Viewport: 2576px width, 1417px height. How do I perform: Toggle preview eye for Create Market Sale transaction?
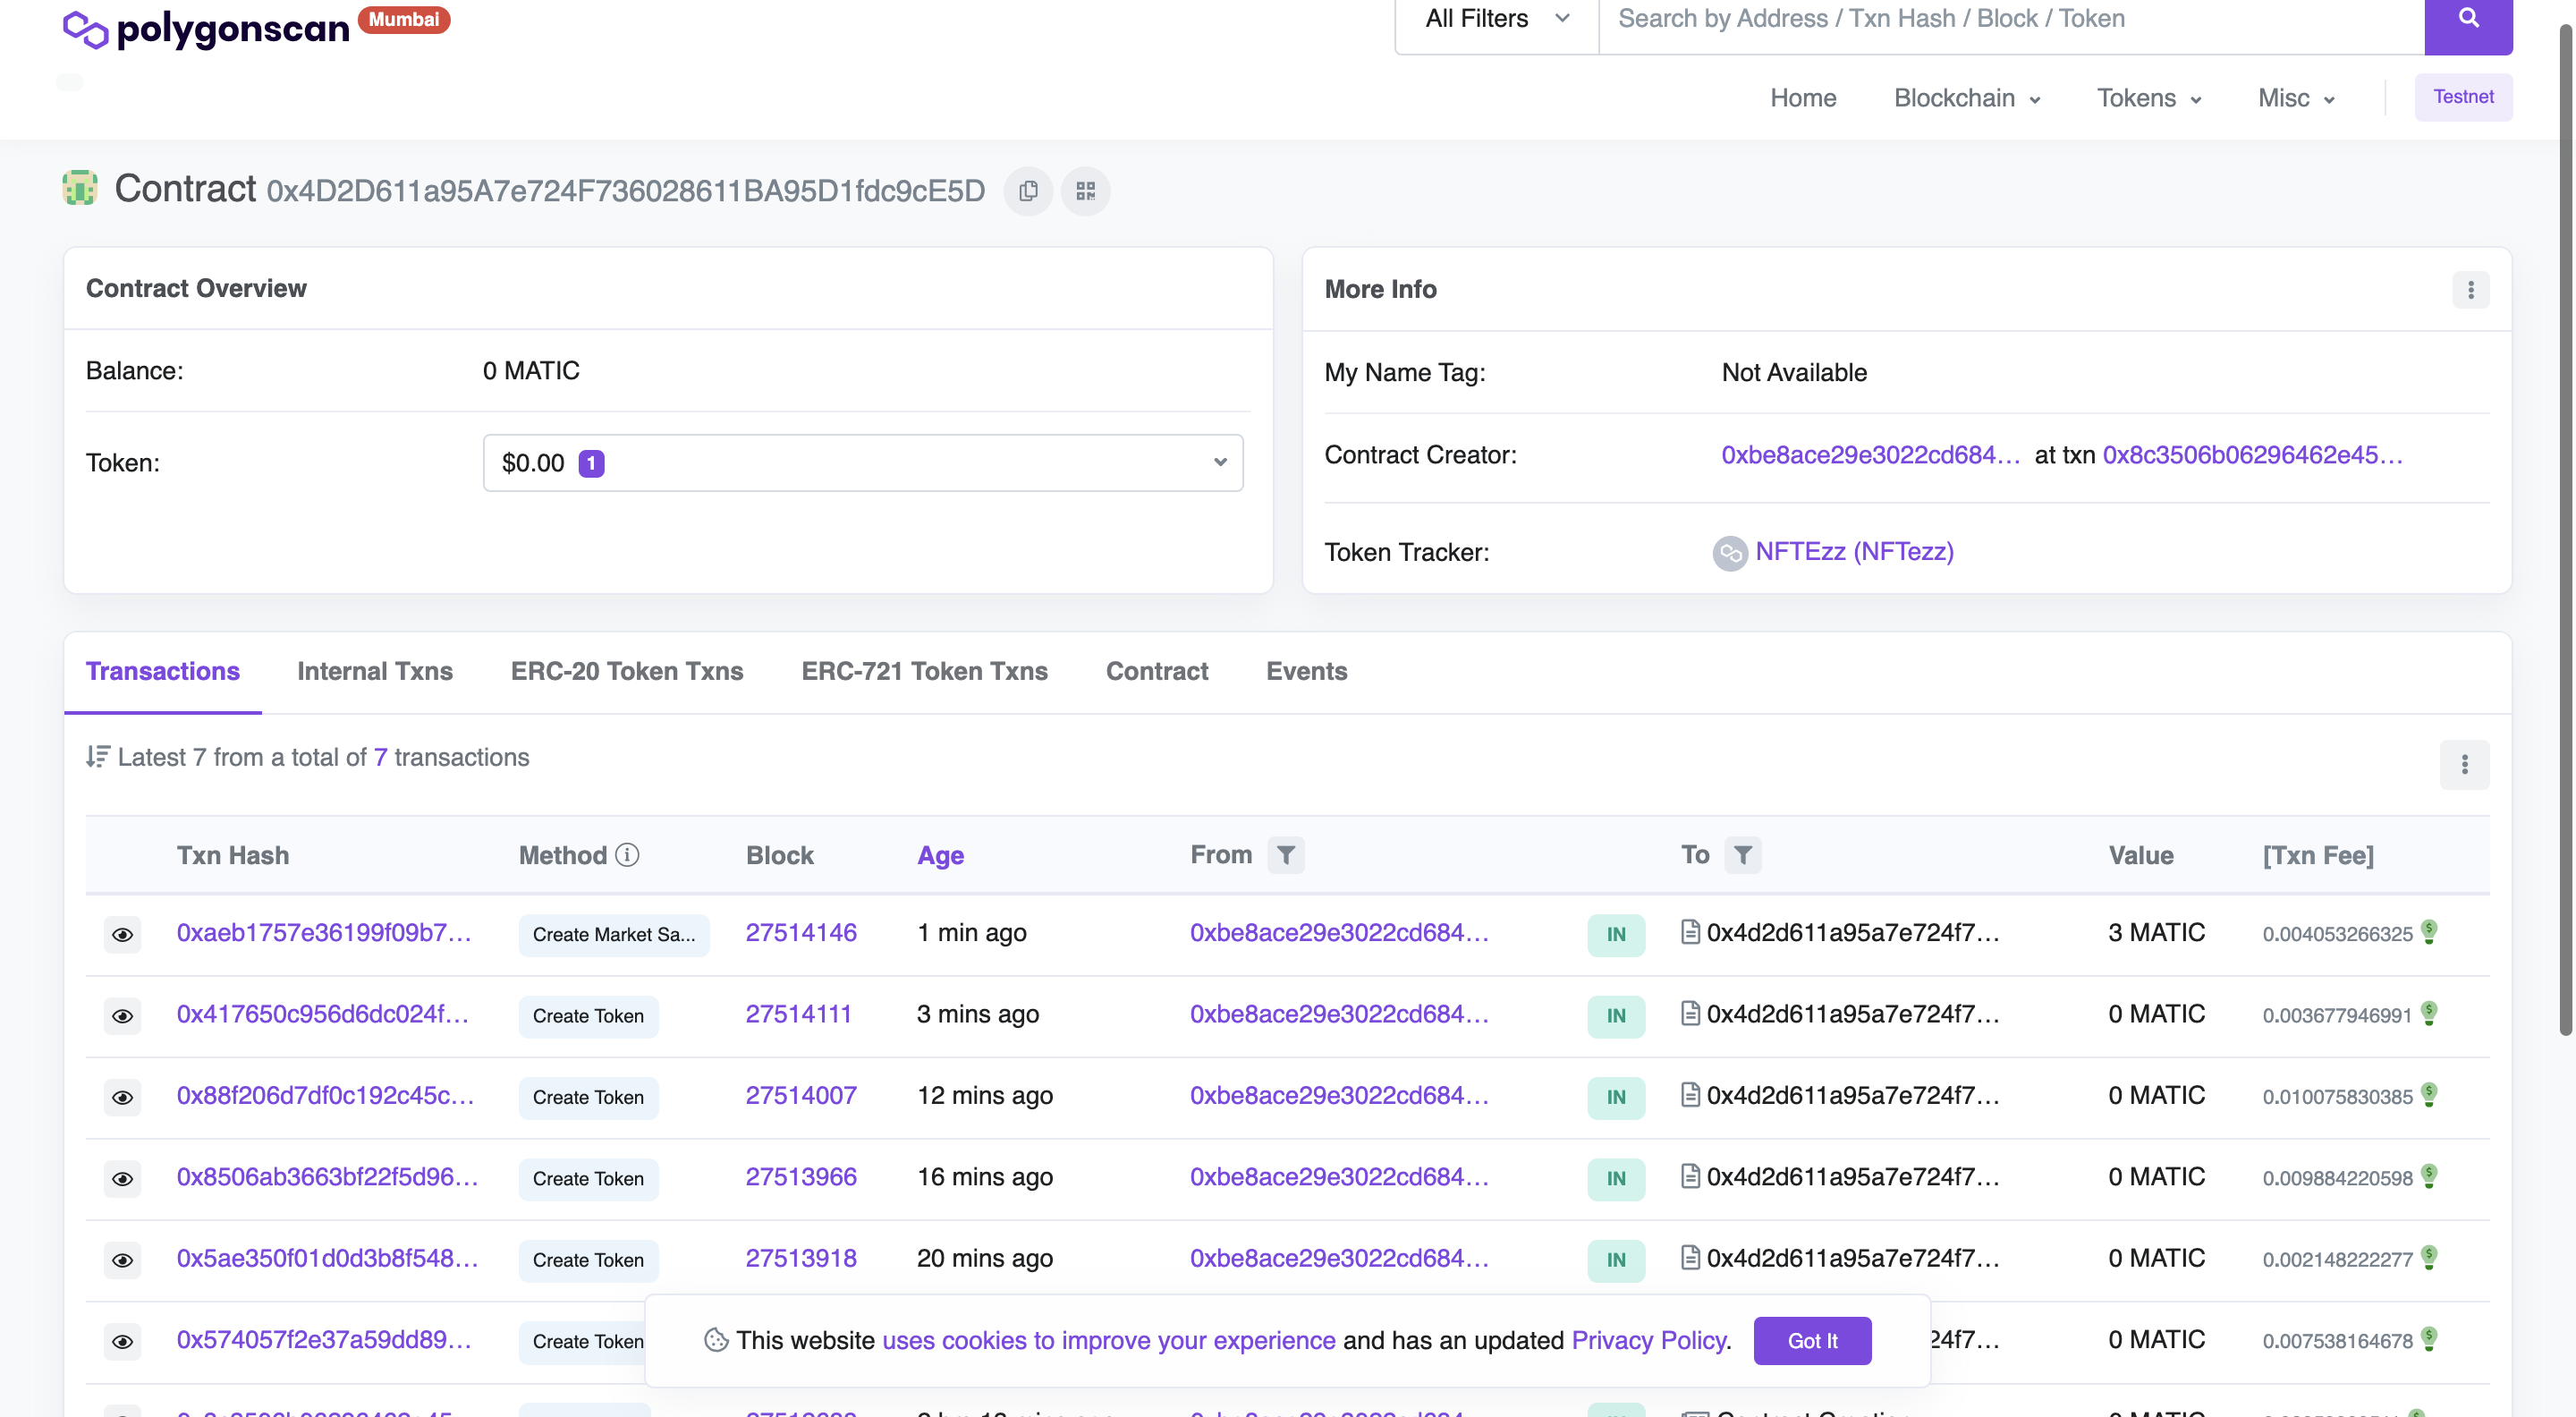click(x=122, y=934)
